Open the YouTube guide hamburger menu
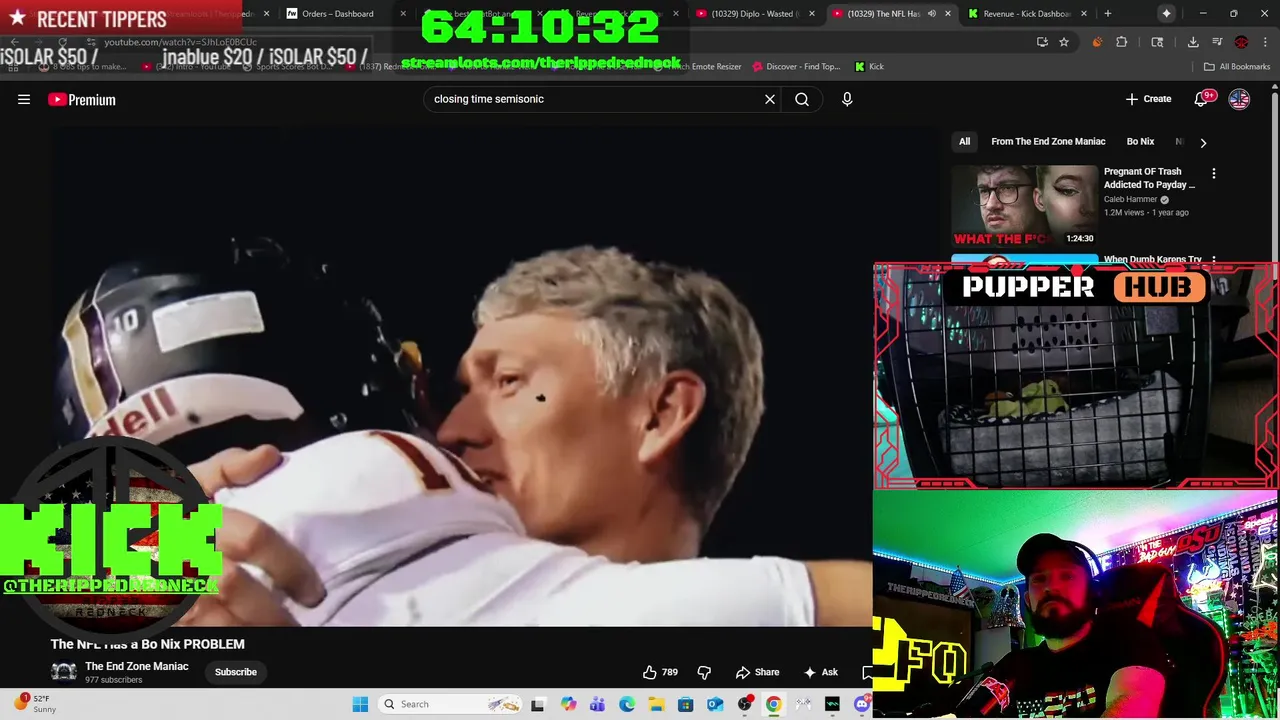 pos(24,99)
